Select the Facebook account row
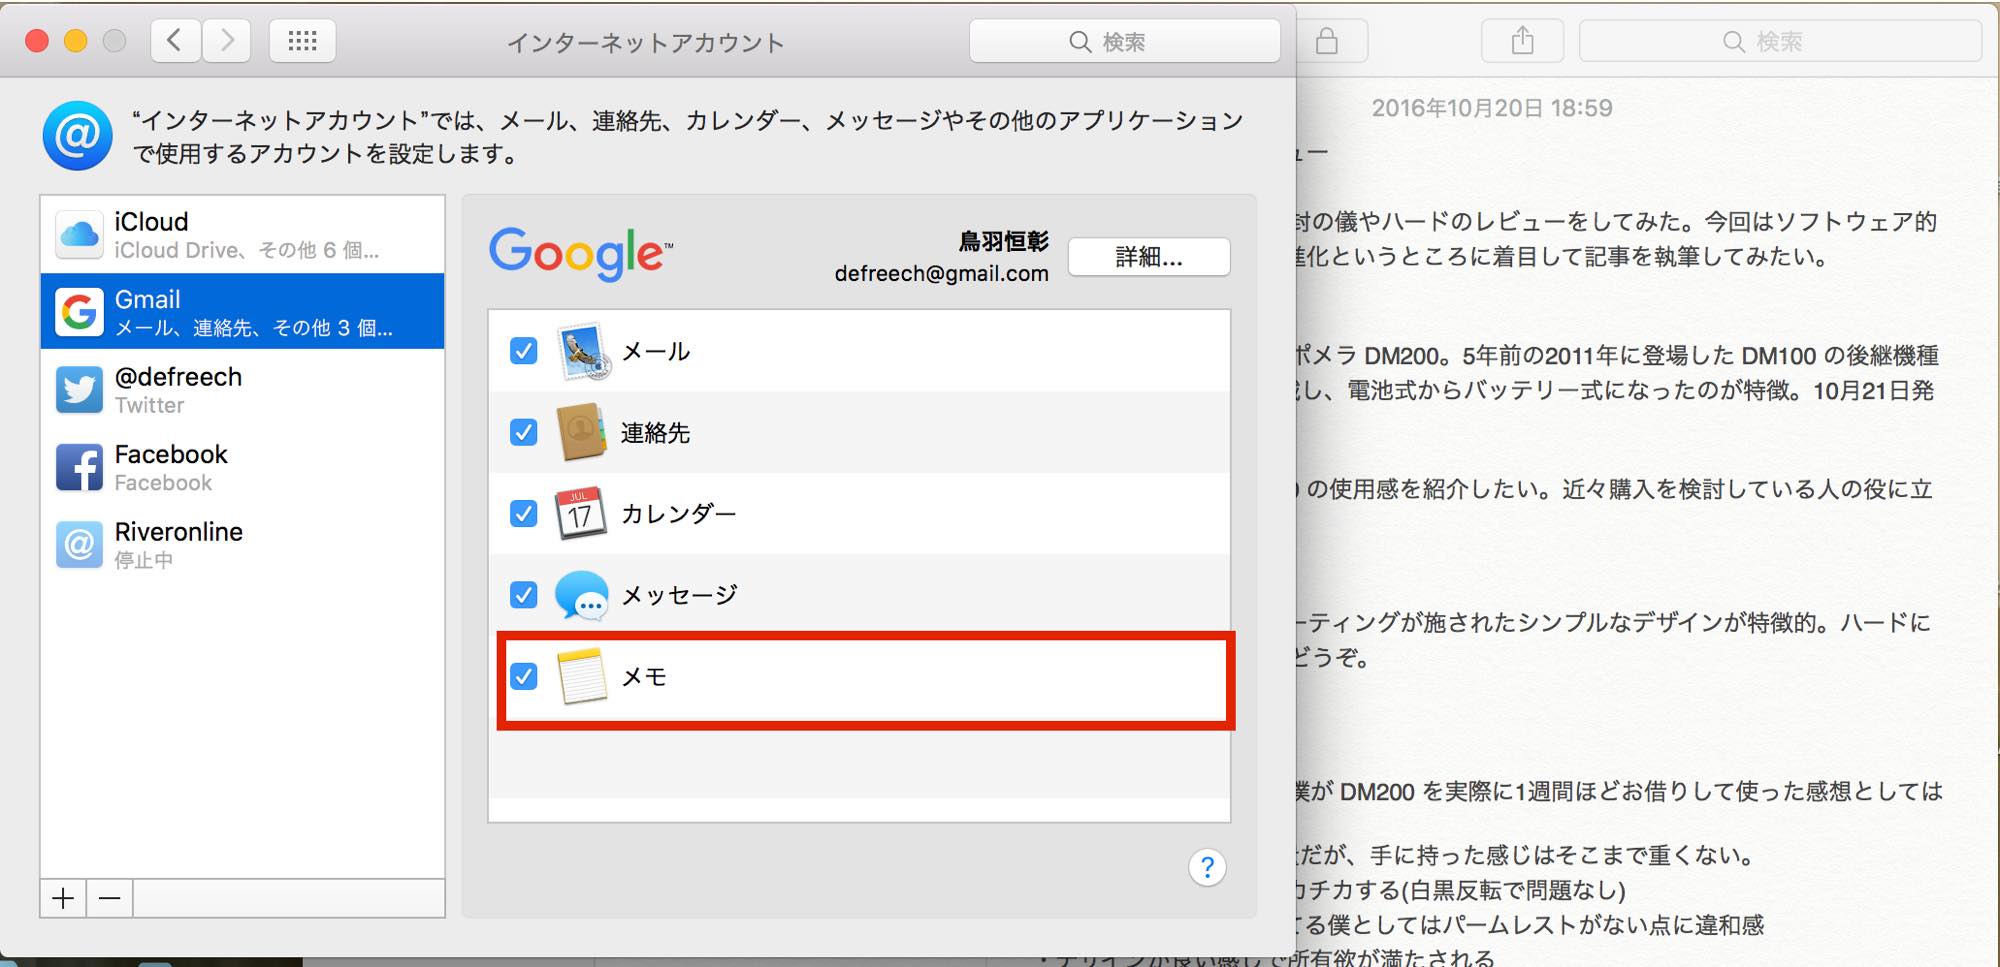This screenshot has height=967, width=2000. (x=242, y=466)
